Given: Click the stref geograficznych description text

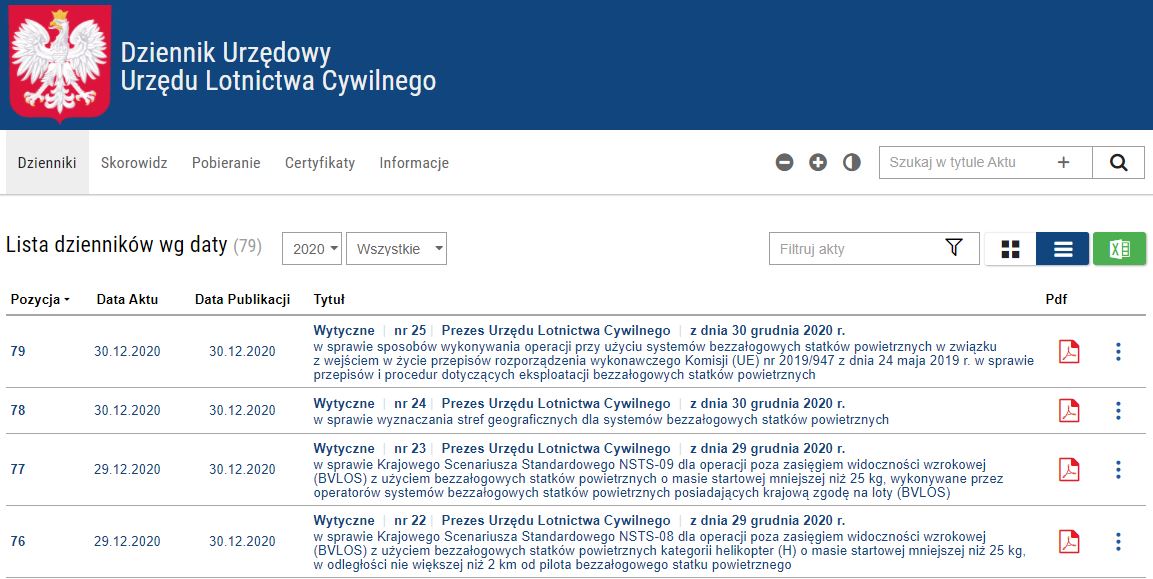Looking at the screenshot, I should [x=601, y=420].
